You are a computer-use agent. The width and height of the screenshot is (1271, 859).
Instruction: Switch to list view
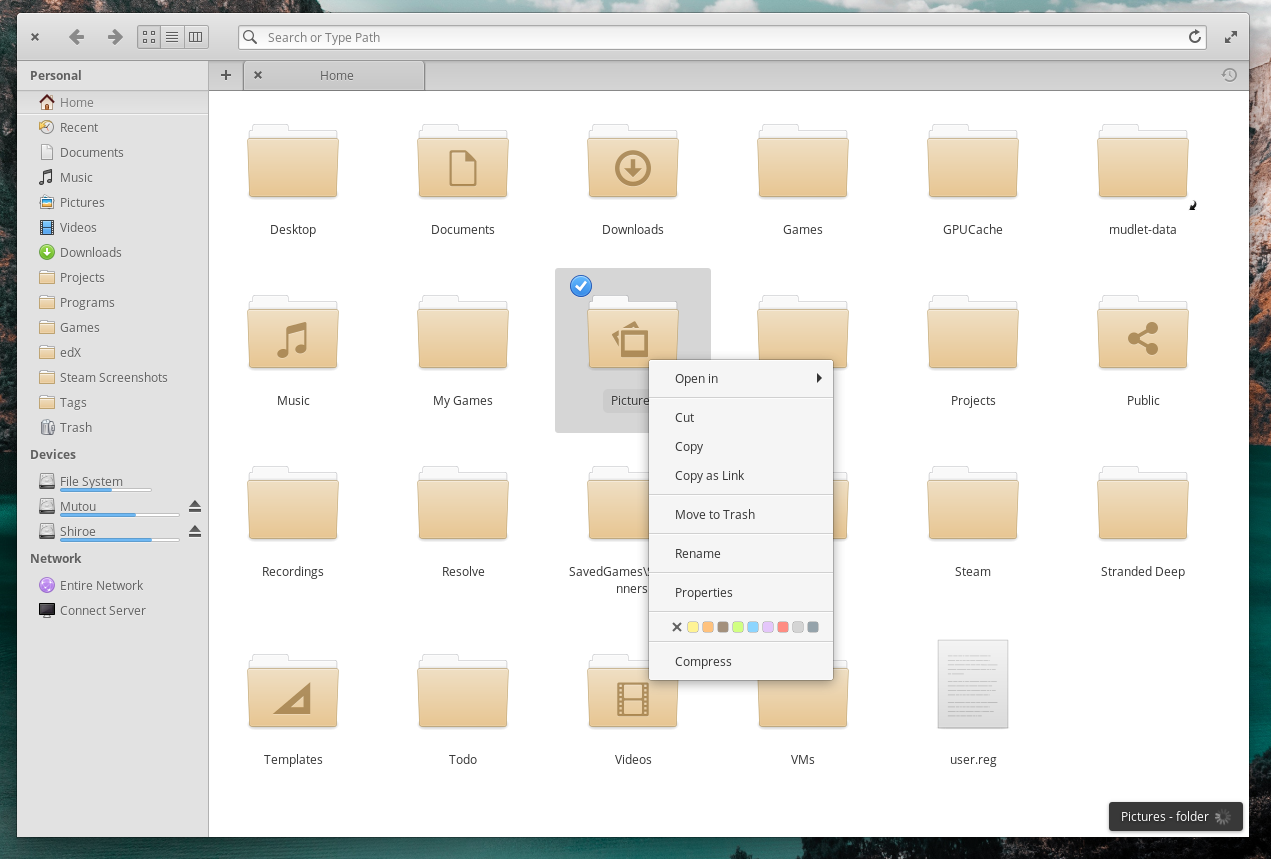tap(172, 37)
